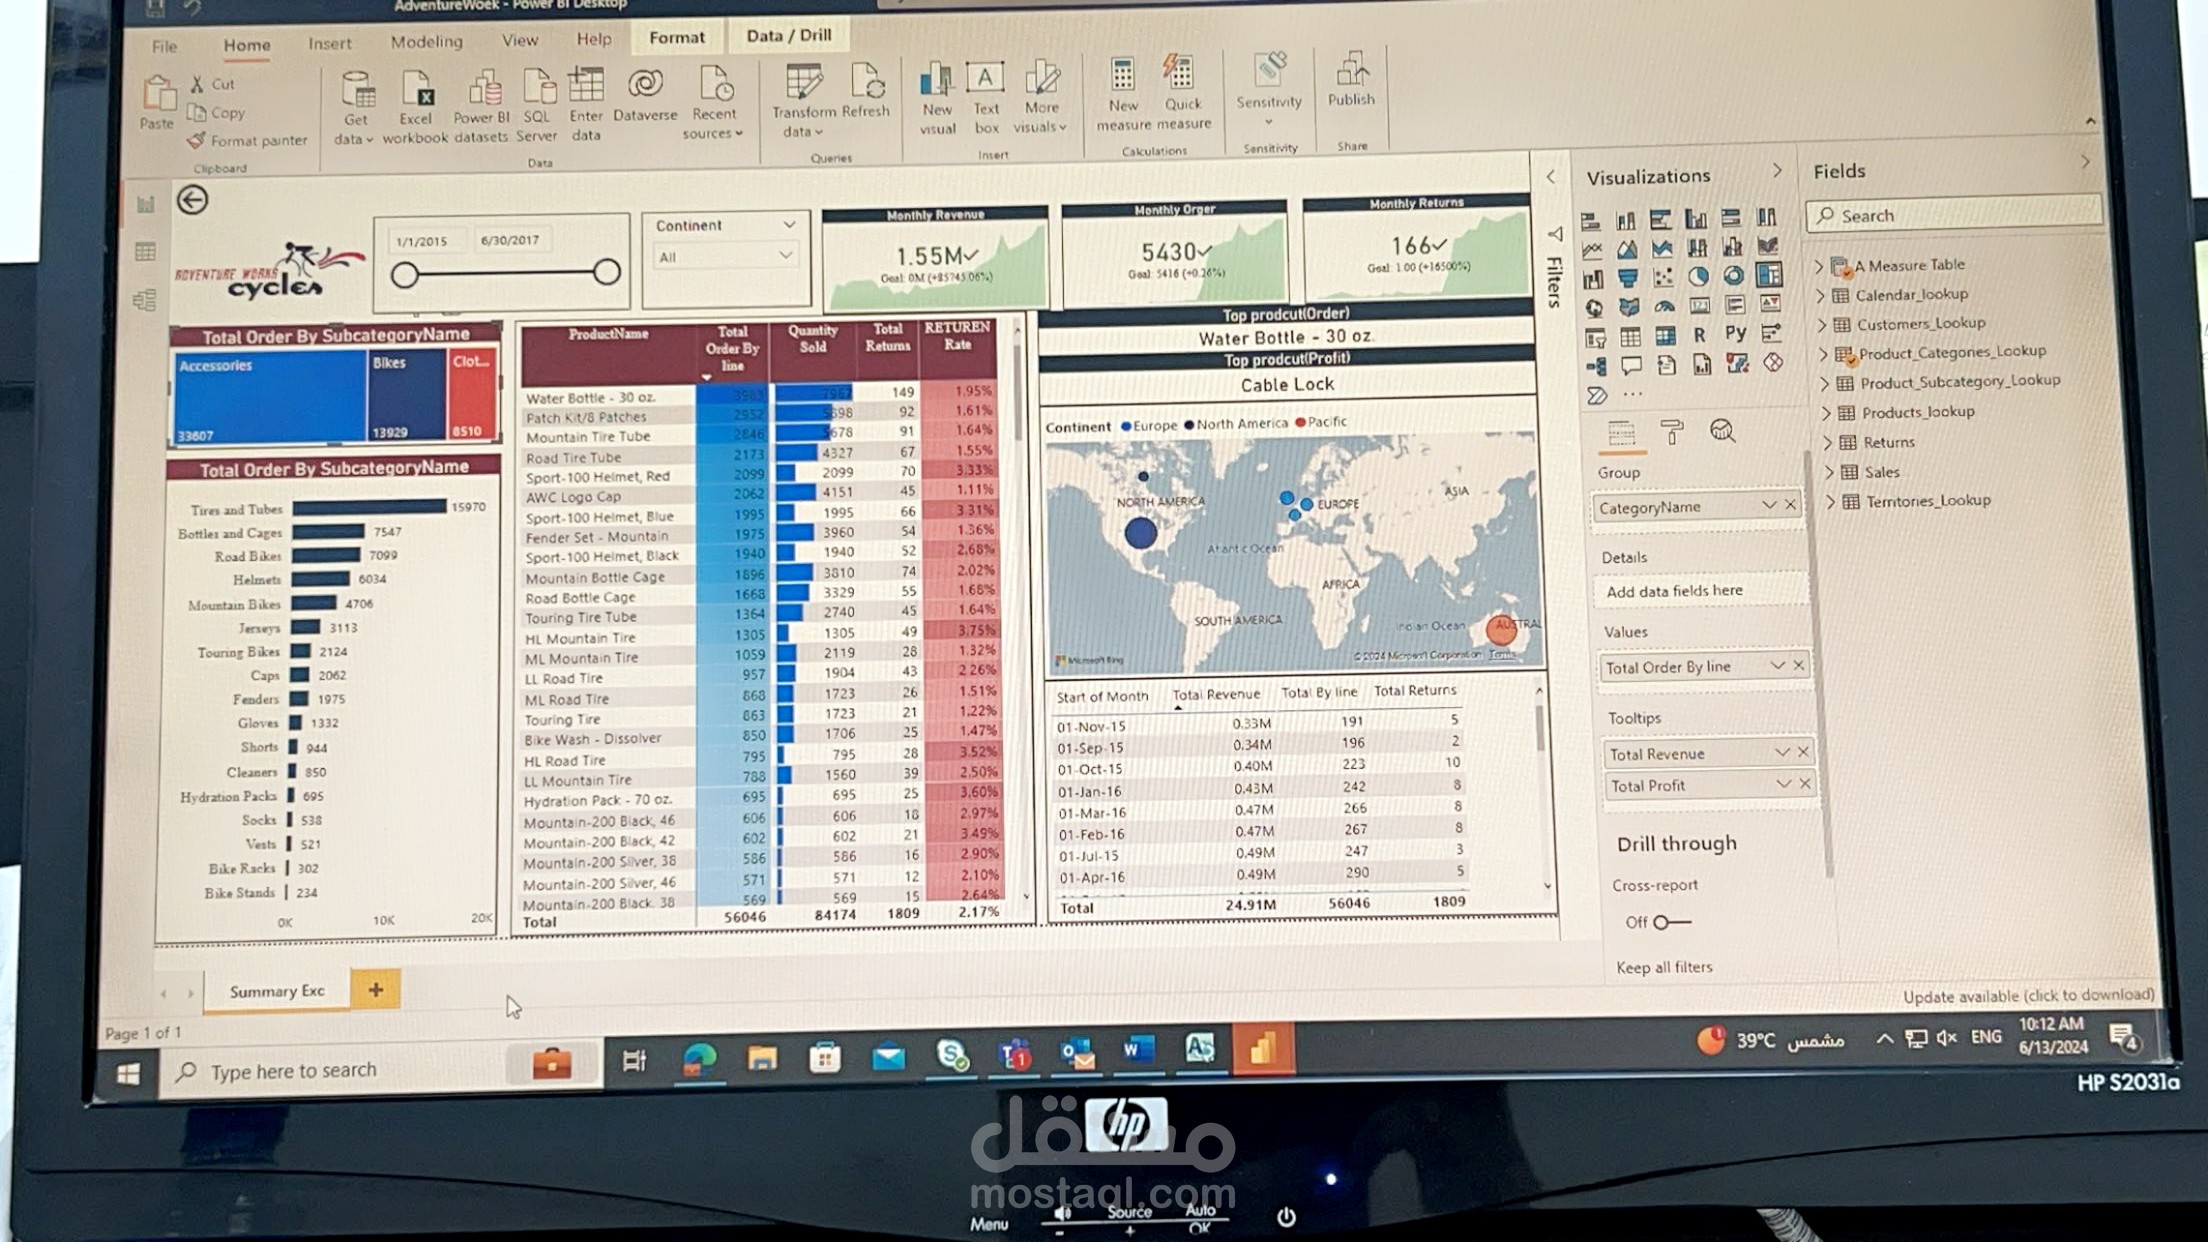Switch to Data view in left sidebar

146,252
